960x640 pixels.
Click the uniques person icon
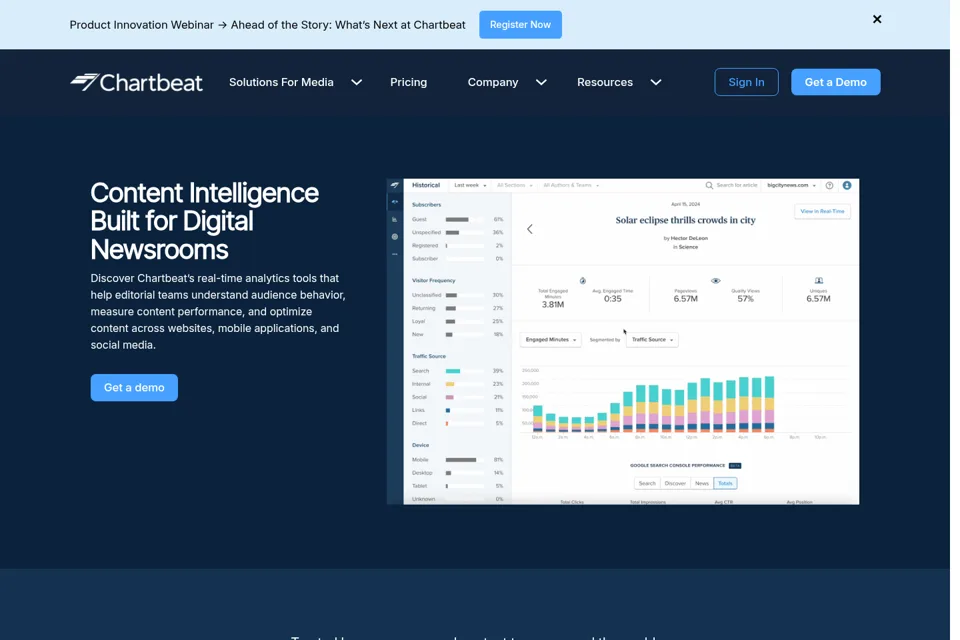[x=819, y=280]
